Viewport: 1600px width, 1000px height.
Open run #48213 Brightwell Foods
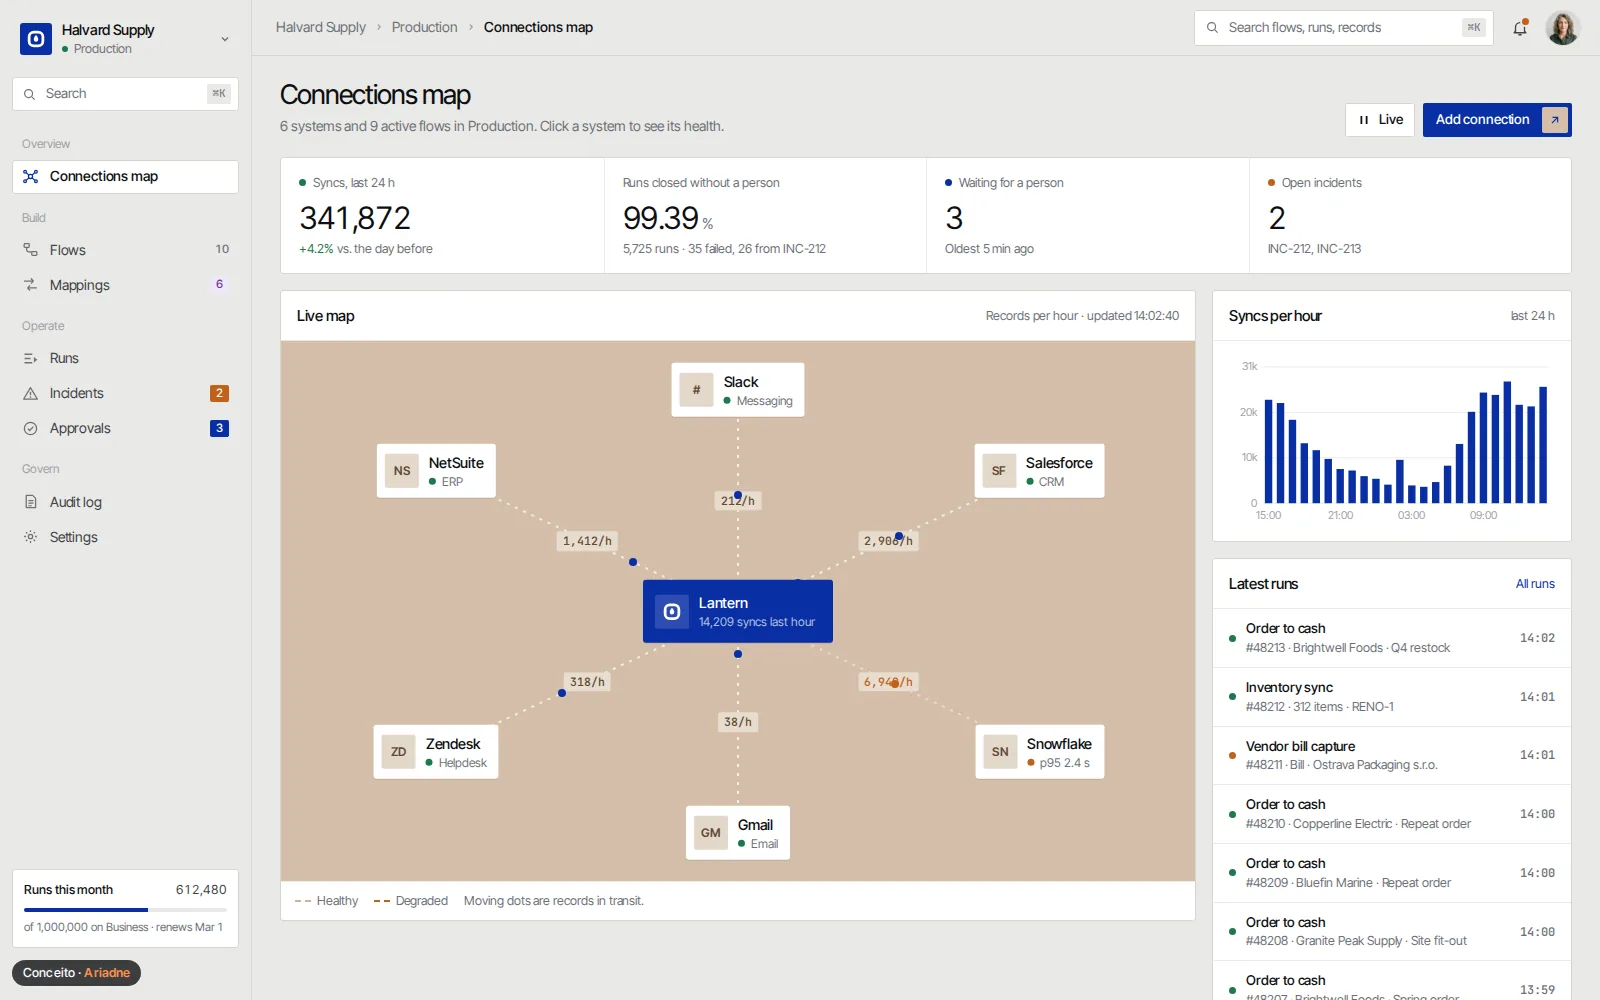1391,638
